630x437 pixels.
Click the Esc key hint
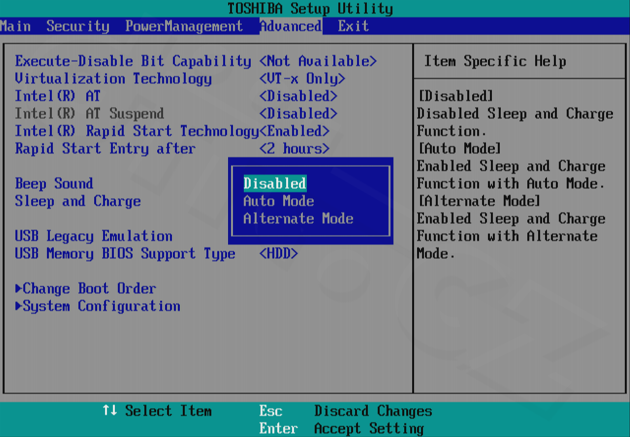[271, 411]
